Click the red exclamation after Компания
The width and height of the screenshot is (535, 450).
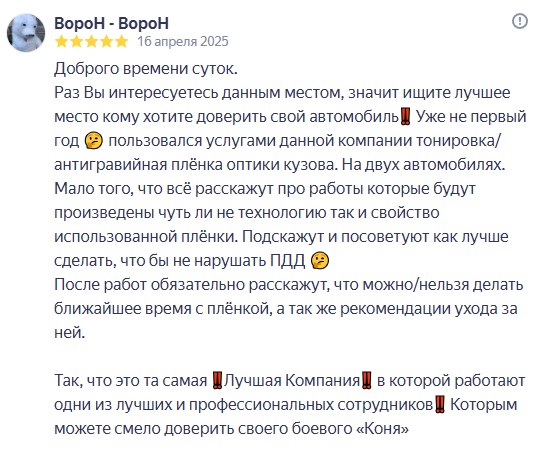[x=367, y=380]
